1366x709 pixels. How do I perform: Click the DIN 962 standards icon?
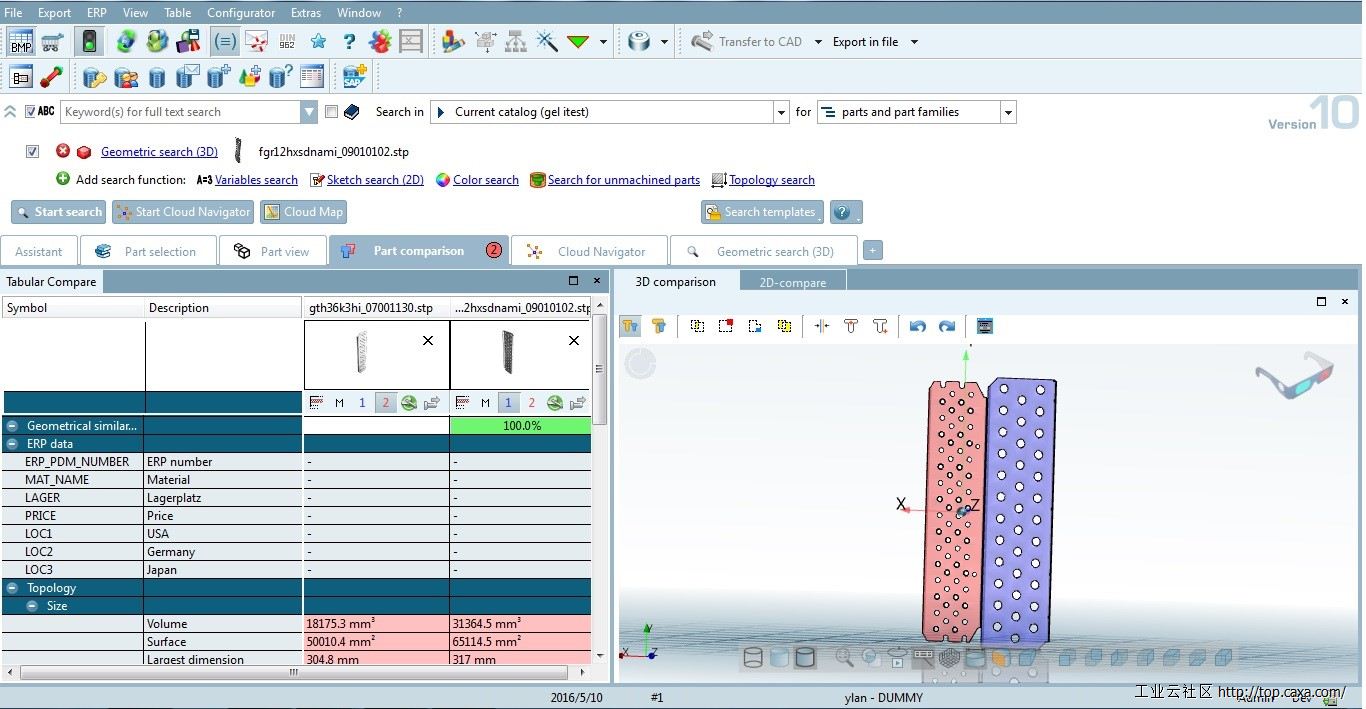(287, 42)
